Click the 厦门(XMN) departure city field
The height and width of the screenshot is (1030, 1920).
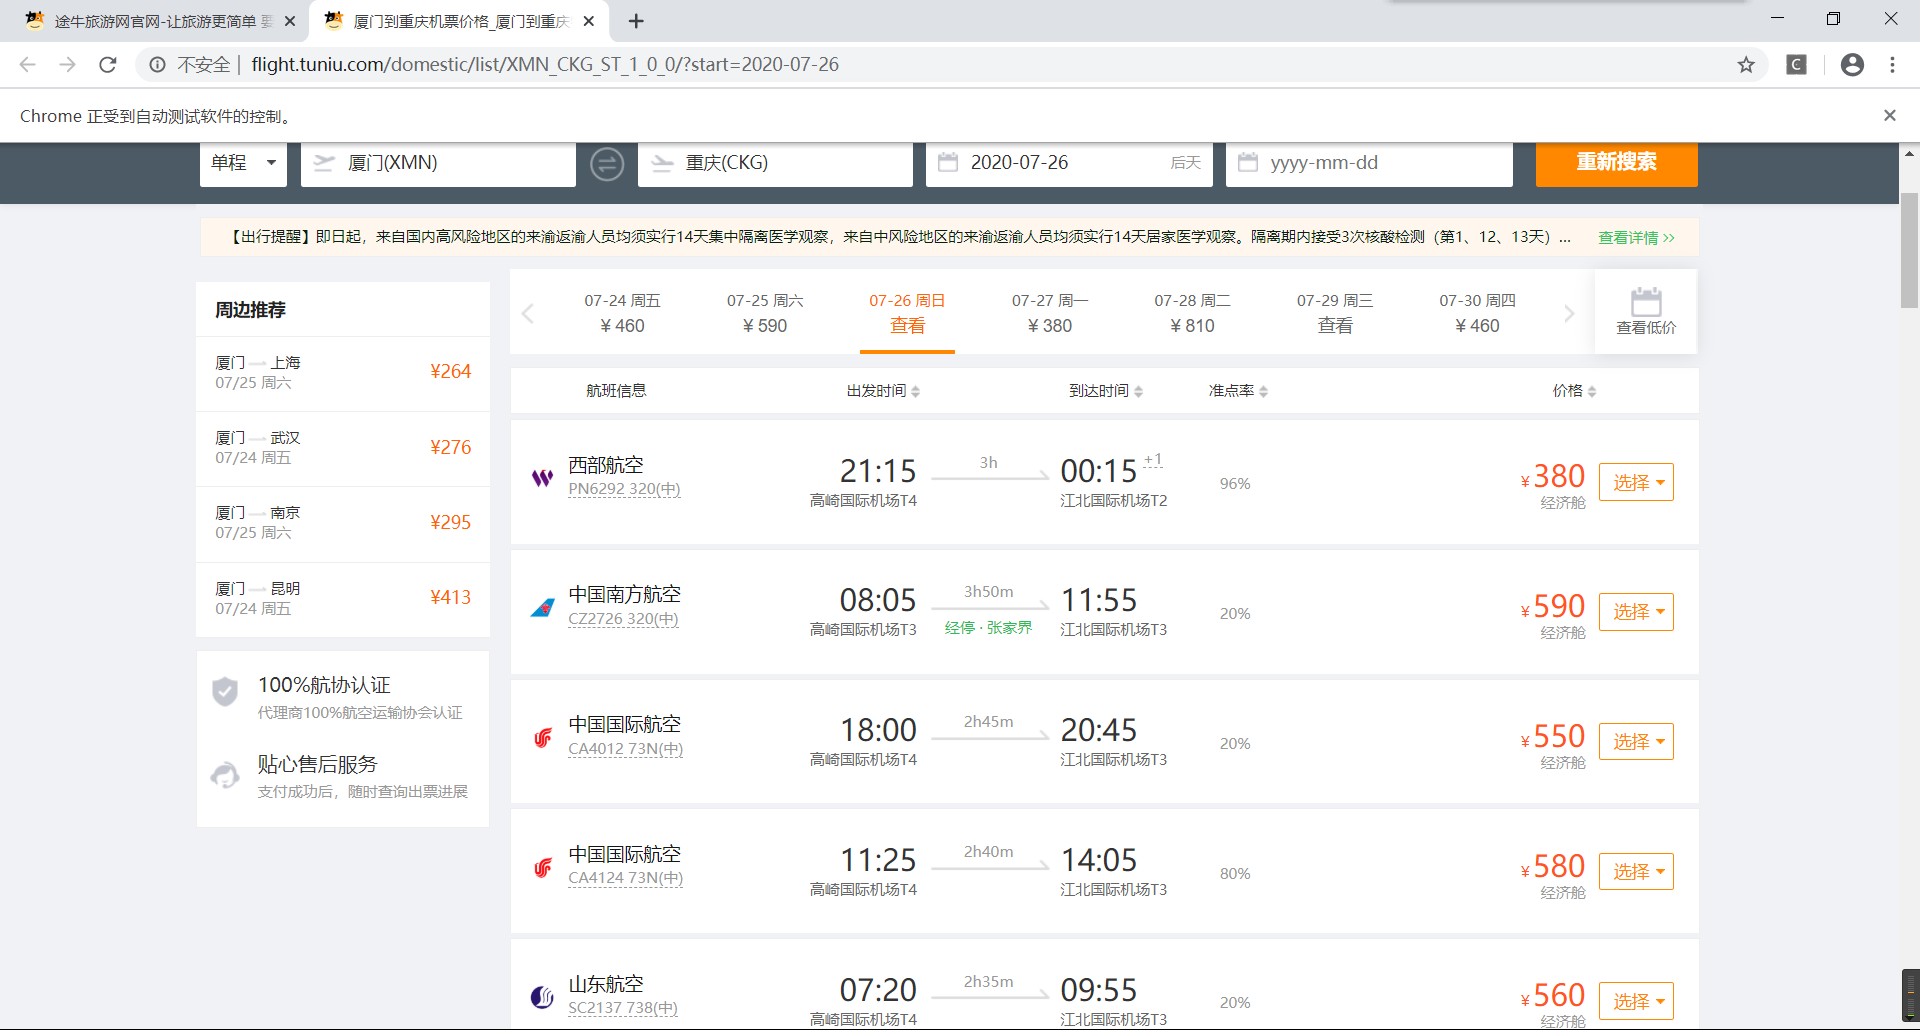438,163
